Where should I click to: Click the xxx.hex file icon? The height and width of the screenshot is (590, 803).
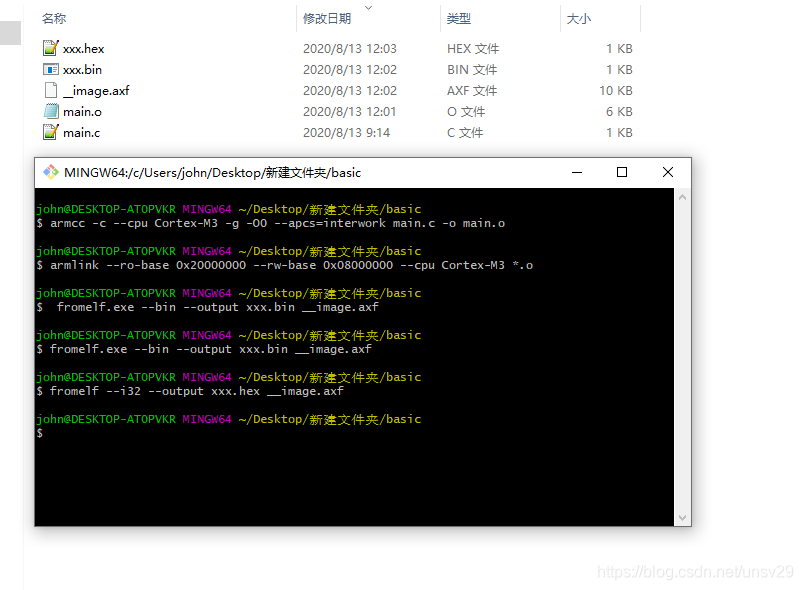(51, 48)
